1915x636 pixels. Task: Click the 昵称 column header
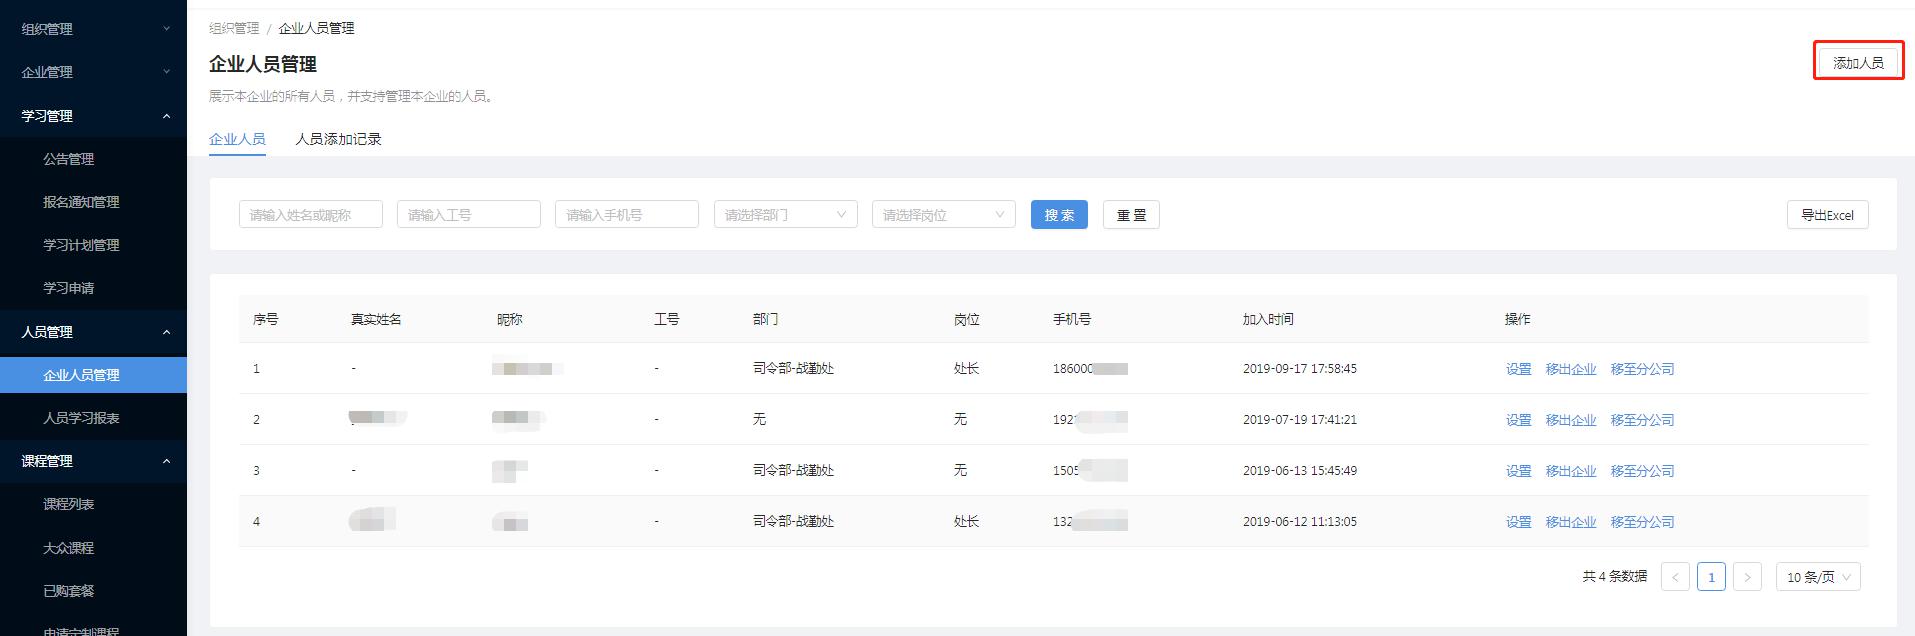tap(509, 319)
